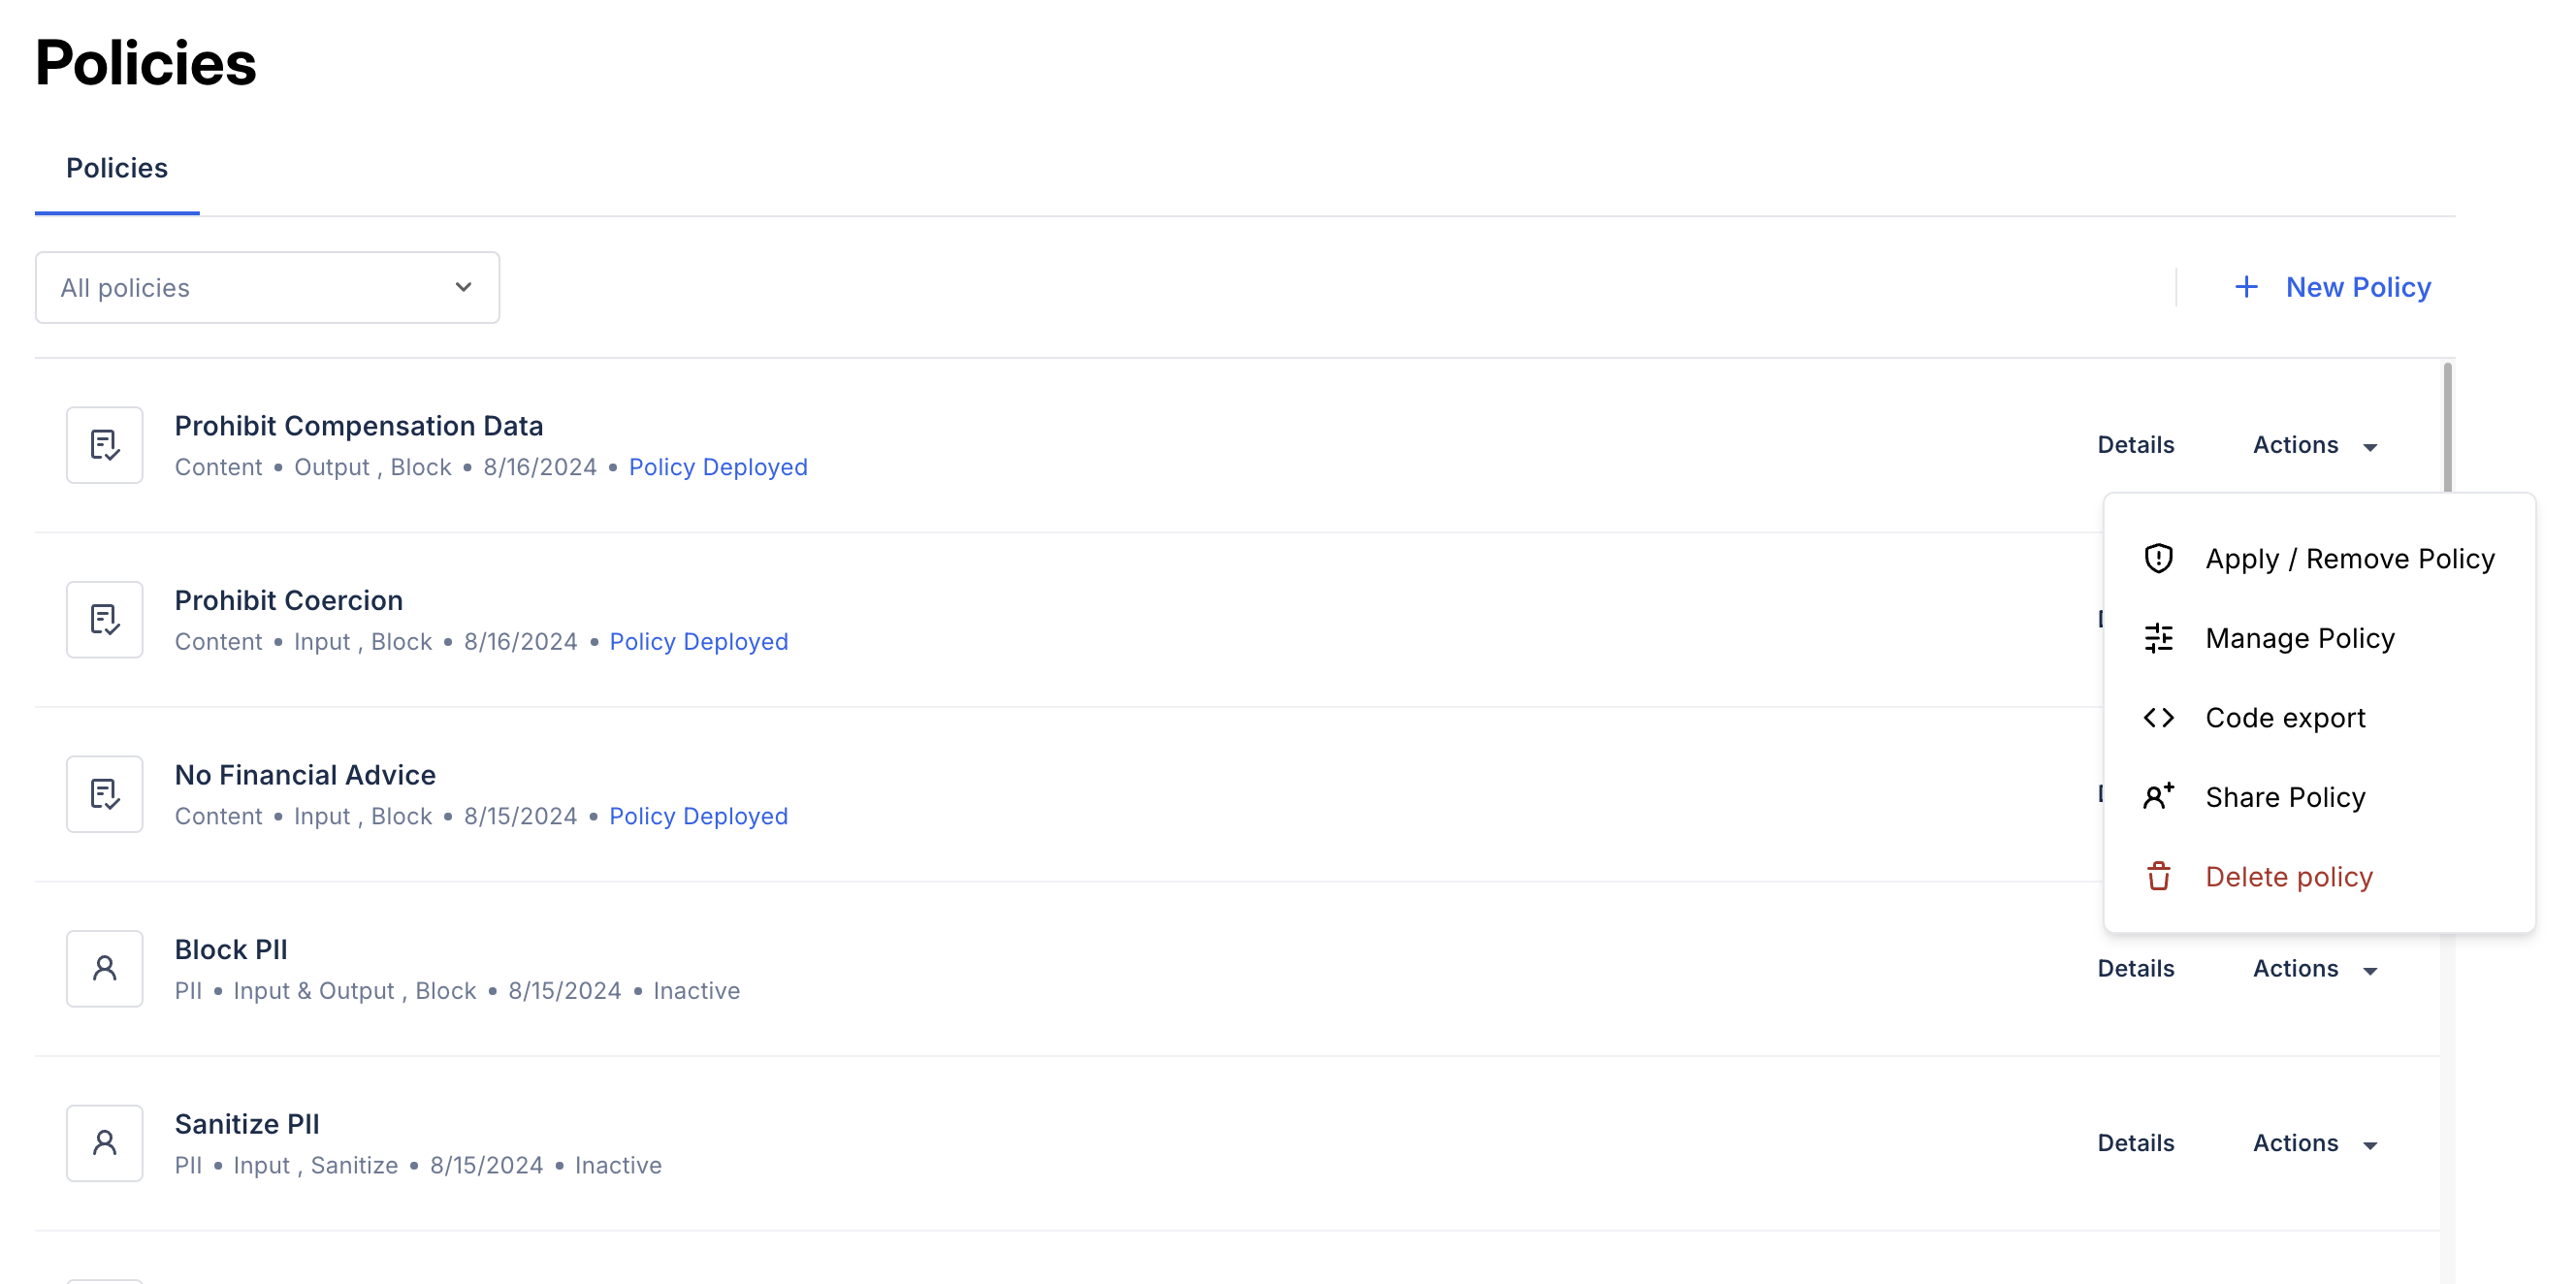Click Policy Deployed link under Prohibit Coercion

(x=699, y=642)
